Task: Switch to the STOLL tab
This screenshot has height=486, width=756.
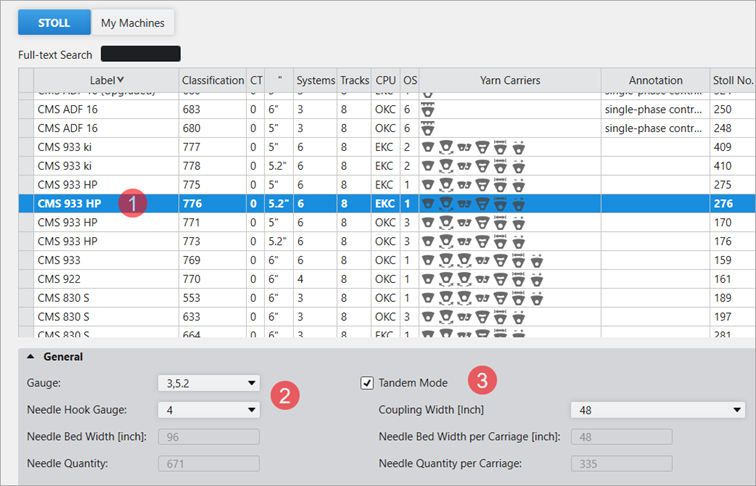Action: click(53, 21)
